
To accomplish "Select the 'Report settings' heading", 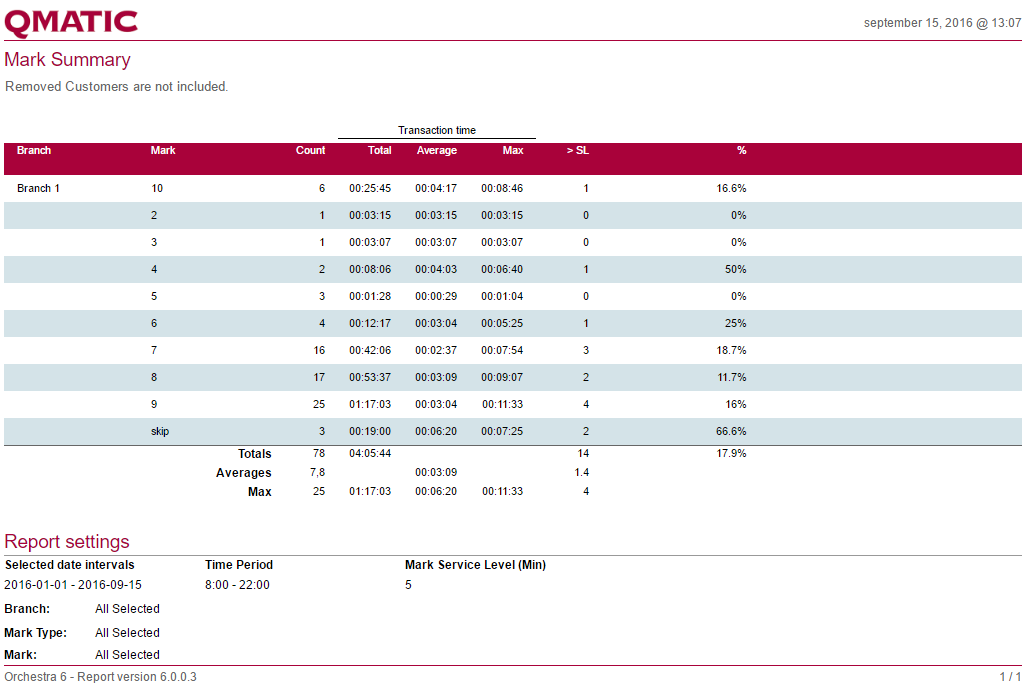I will (x=67, y=542).
